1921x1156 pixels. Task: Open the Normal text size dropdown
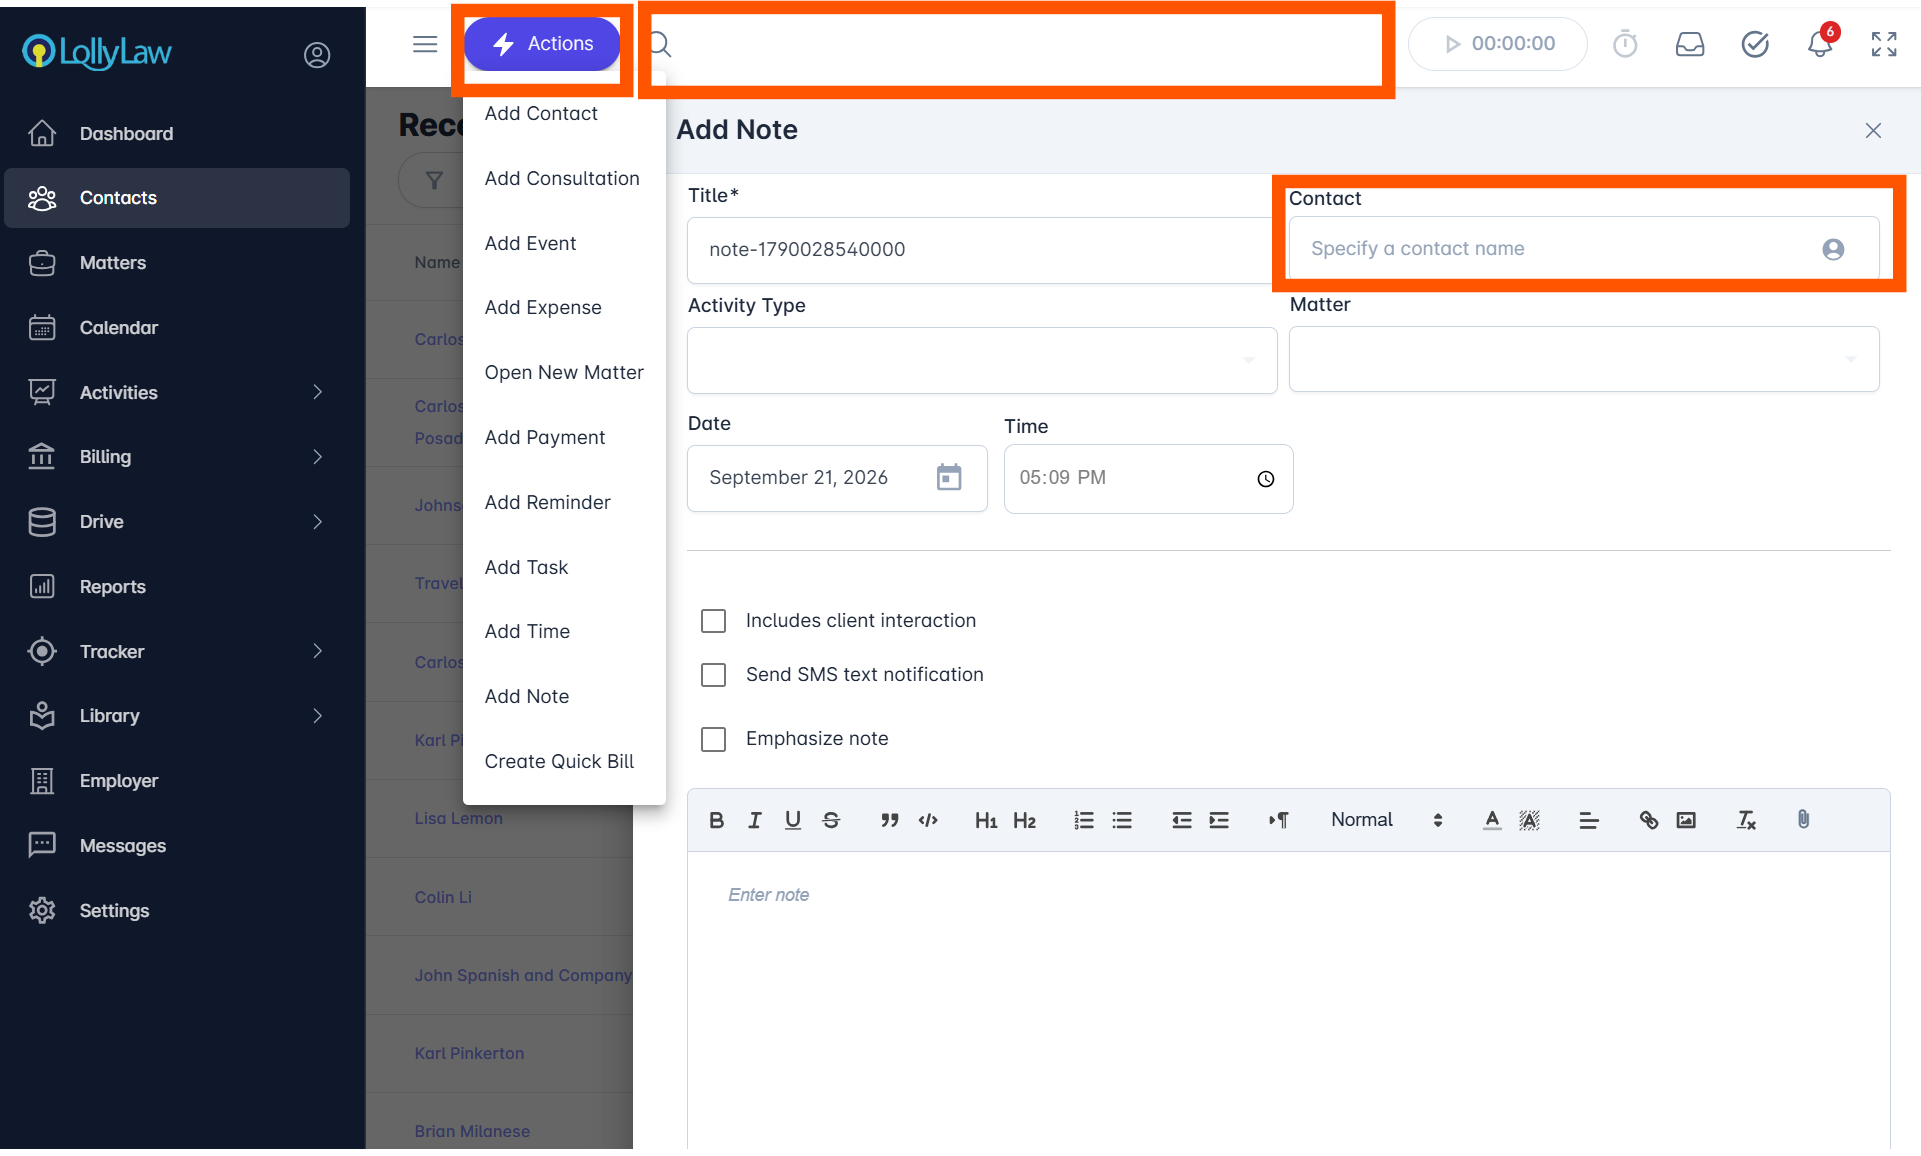(x=1386, y=820)
